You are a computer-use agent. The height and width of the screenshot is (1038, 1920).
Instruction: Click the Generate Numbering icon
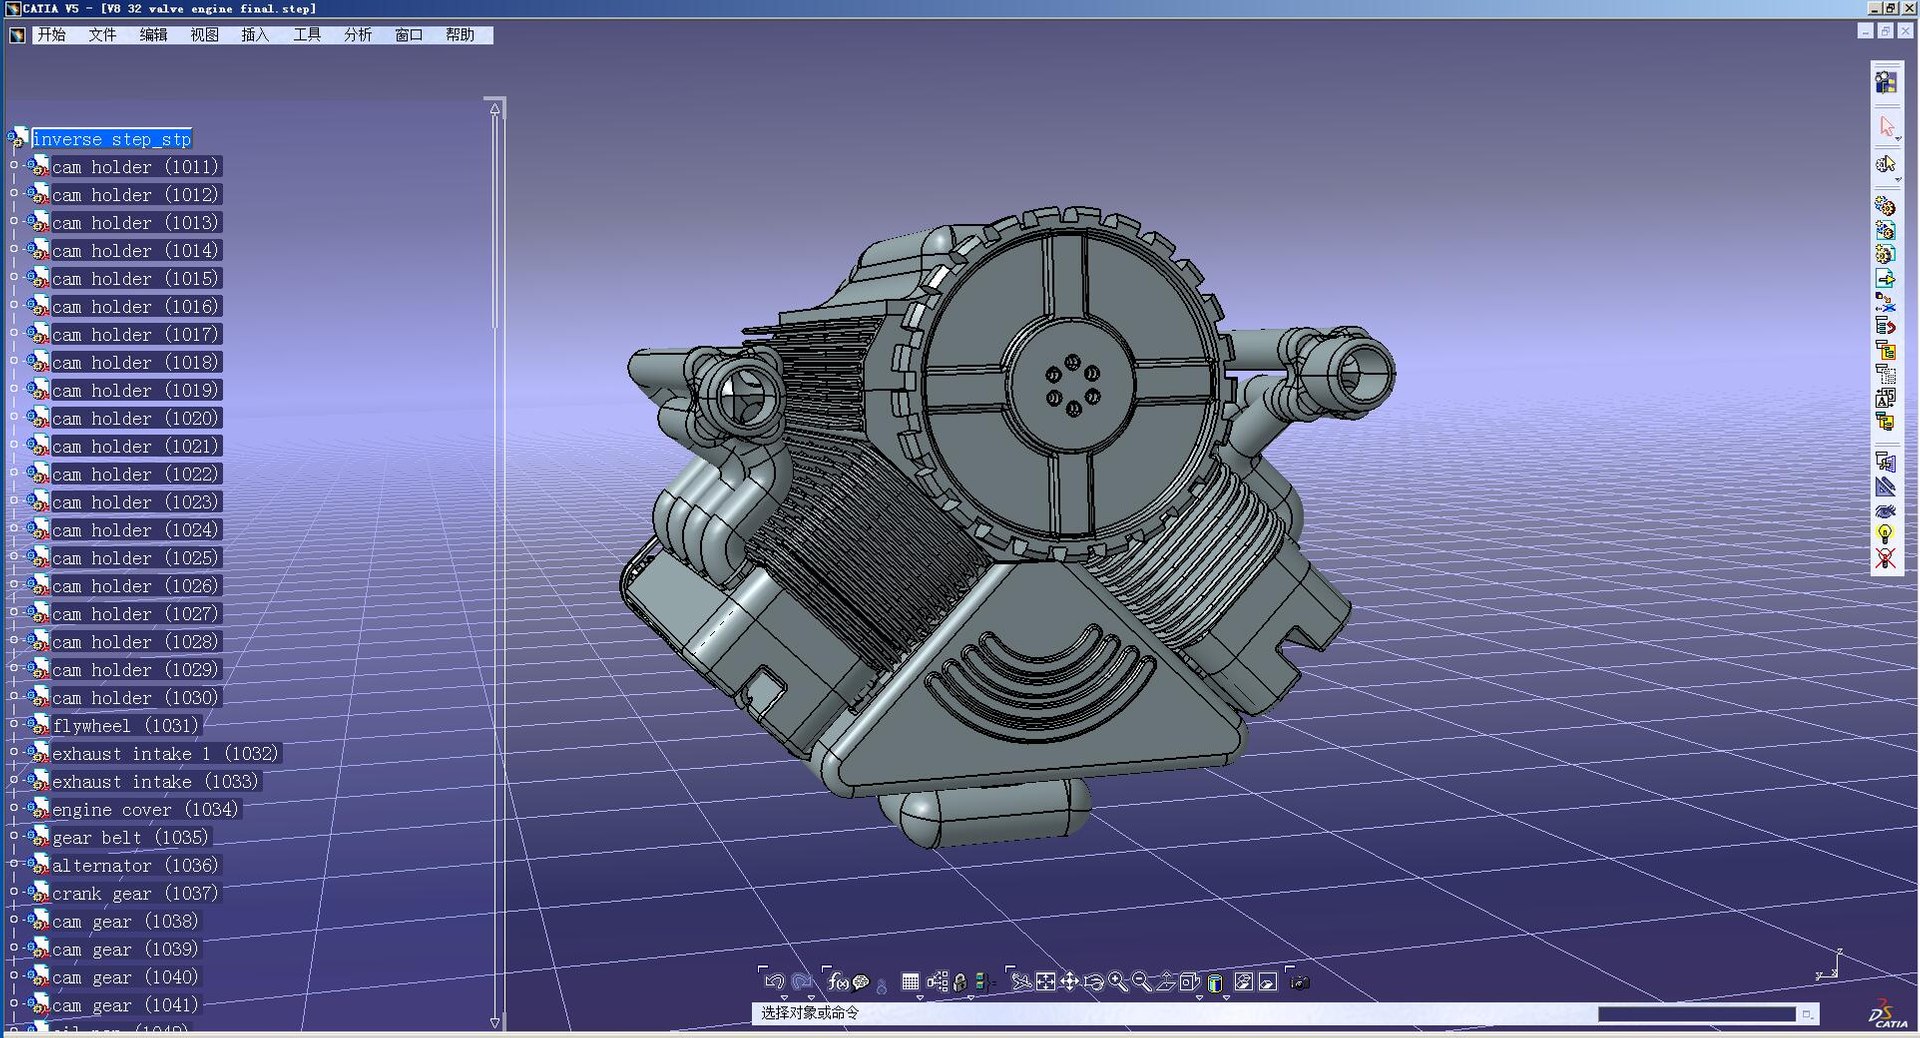pos(1886,398)
